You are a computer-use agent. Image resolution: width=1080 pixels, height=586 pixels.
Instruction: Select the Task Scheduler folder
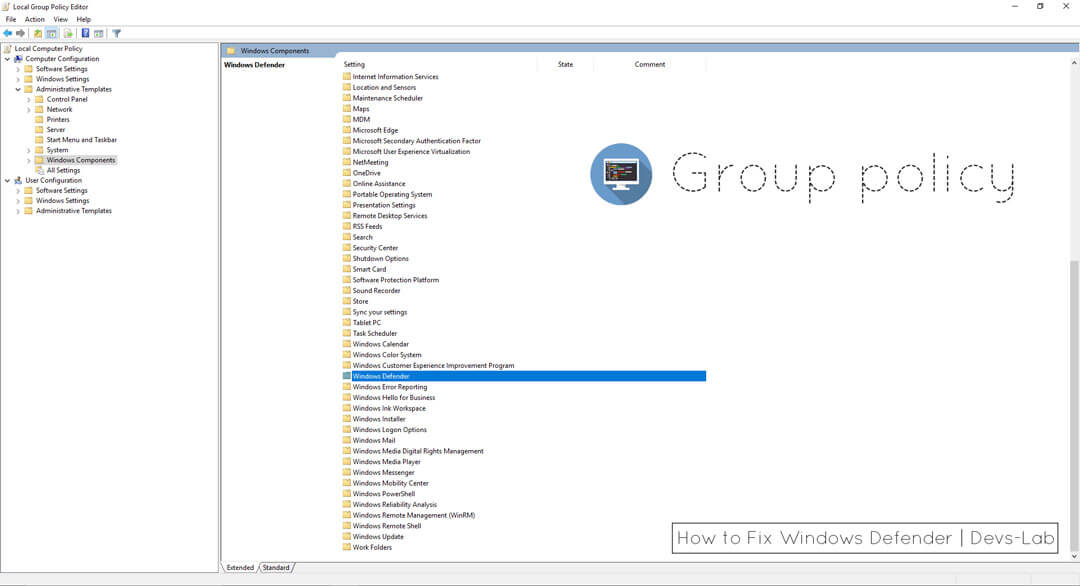pos(375,333)
